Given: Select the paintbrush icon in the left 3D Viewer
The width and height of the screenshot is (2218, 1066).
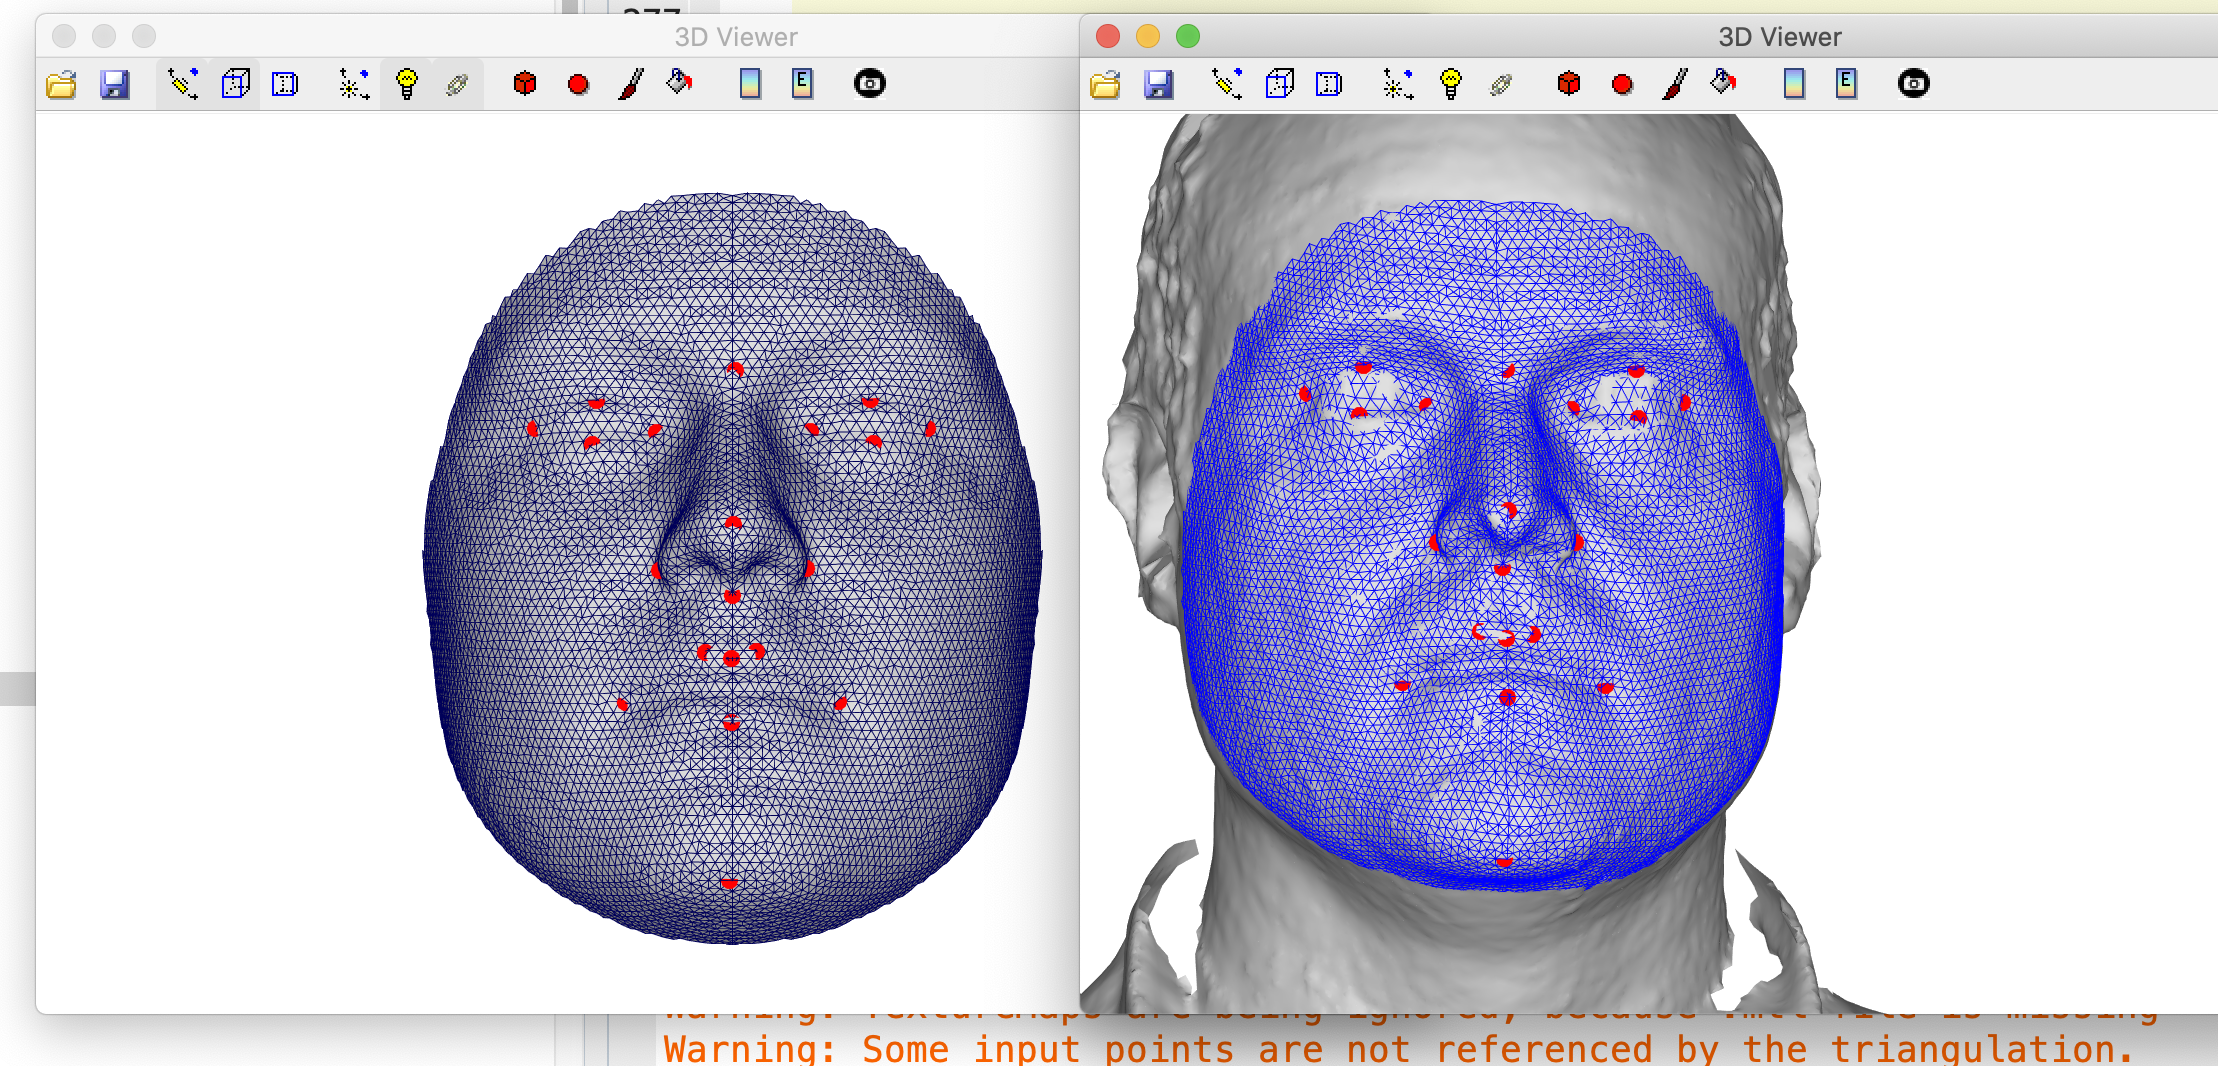Looking at the screenshot, I should click(630, 84).
